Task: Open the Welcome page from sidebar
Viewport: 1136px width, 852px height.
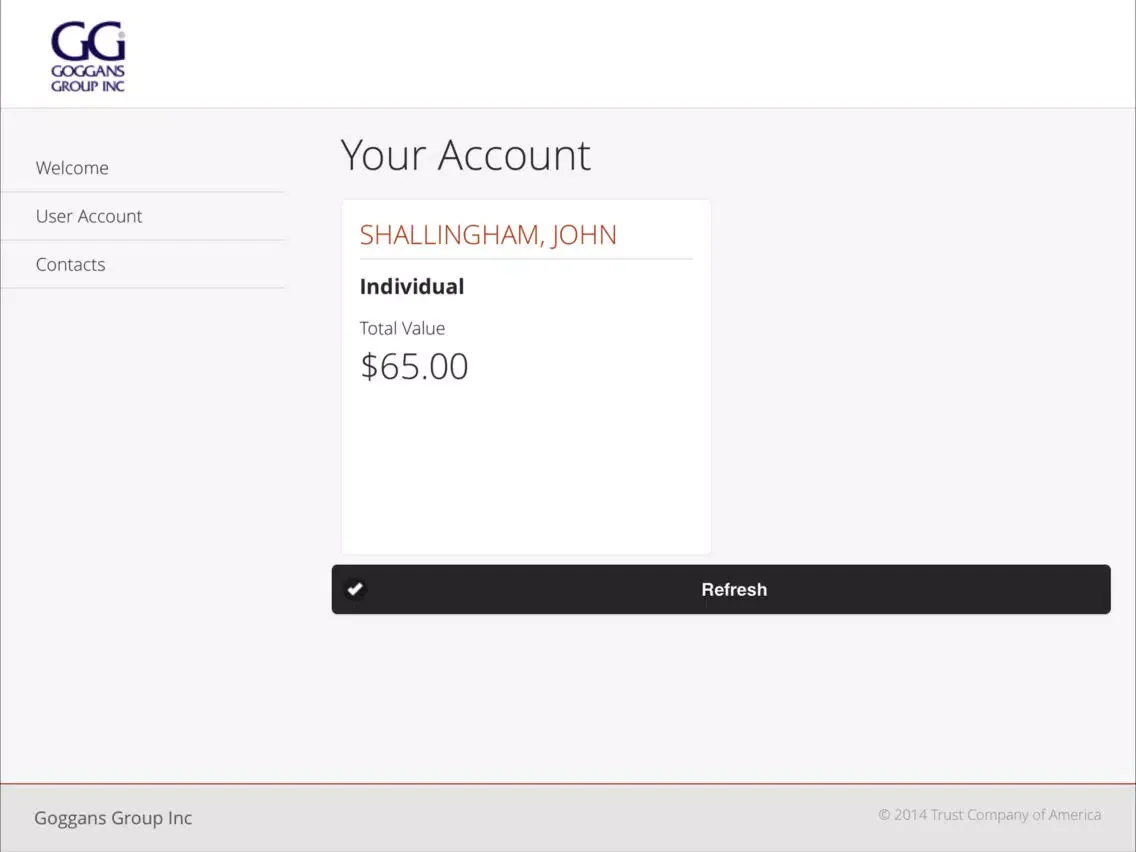Action: [x=72, y=168]
